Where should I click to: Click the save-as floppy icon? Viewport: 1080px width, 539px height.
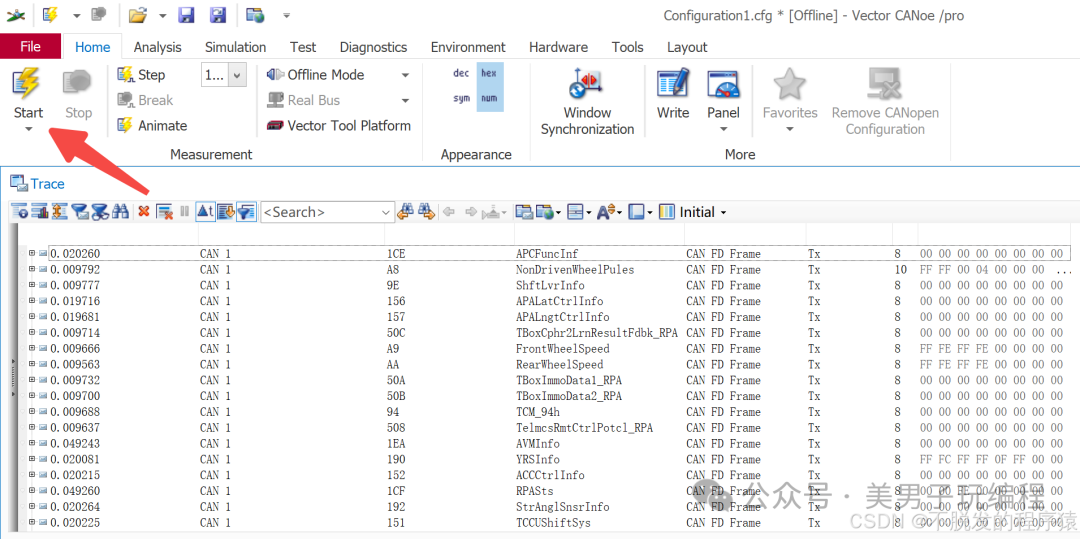(x=218, y=14)
